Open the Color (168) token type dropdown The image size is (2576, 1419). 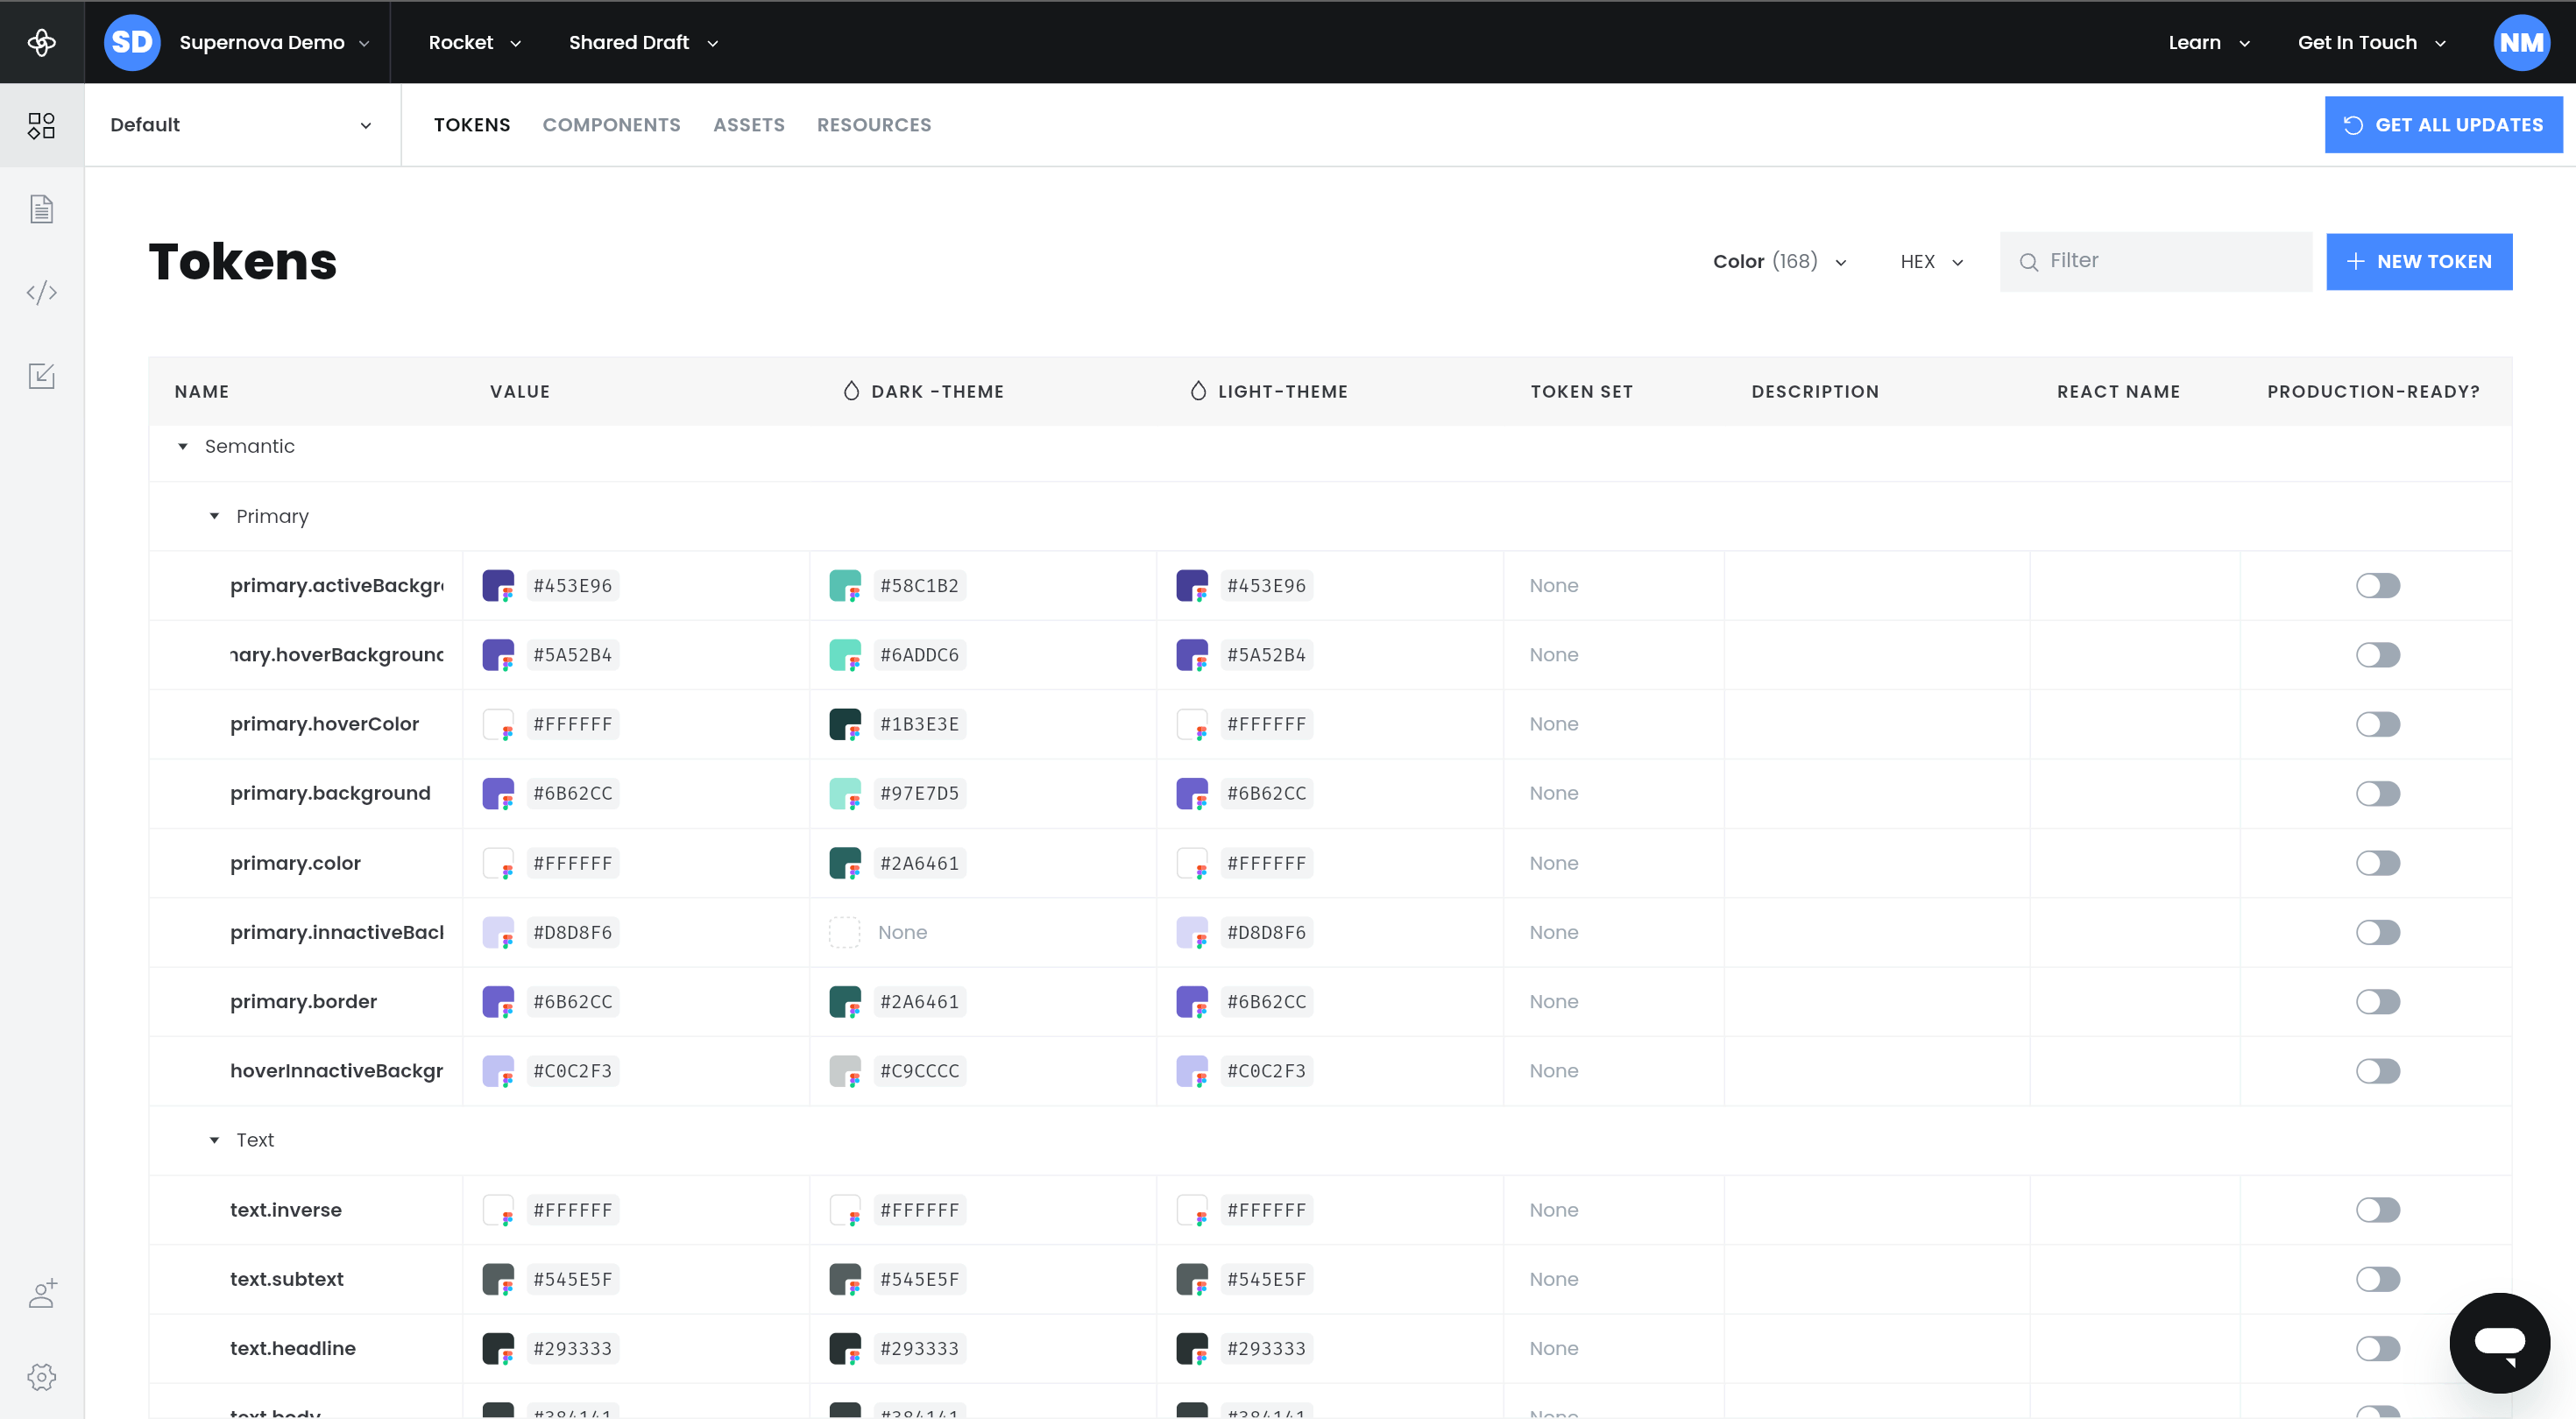pos(1779,261)
